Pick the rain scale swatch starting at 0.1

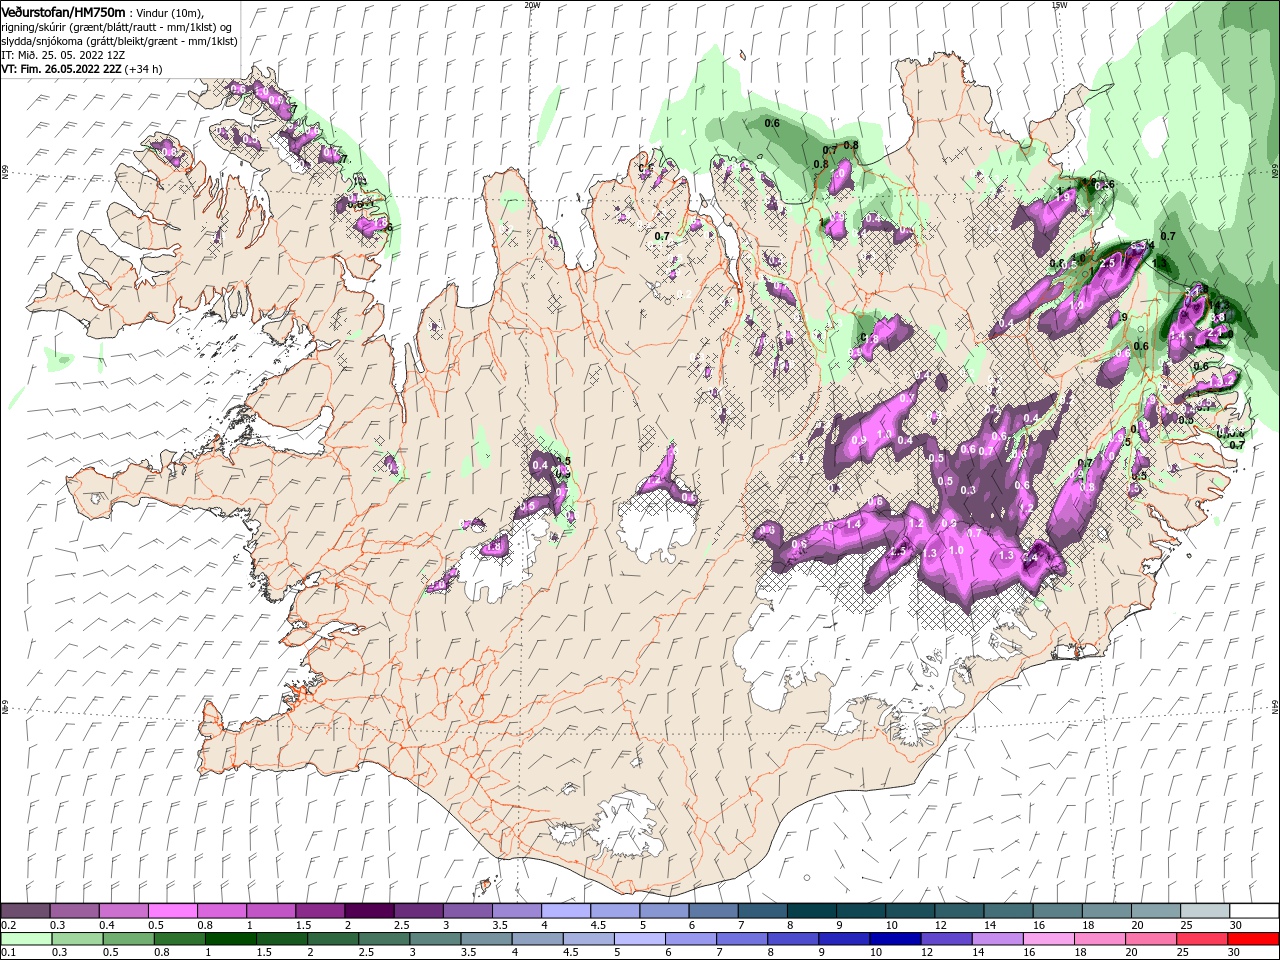[x=25, y=939]
